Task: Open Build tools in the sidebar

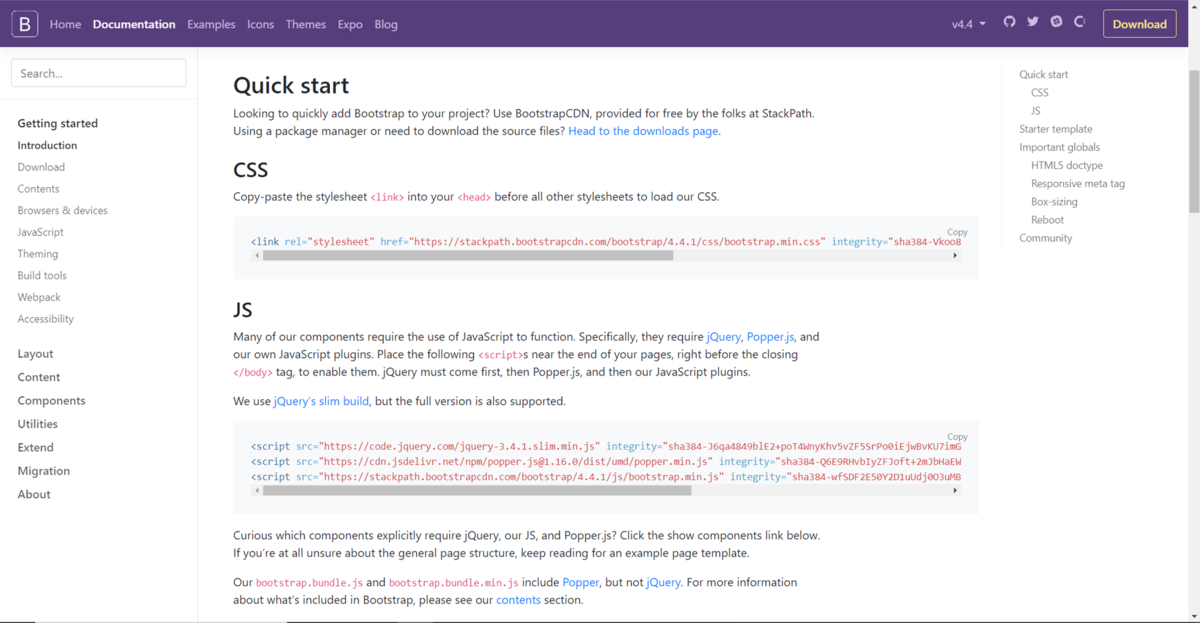Action: coord(42,276)
